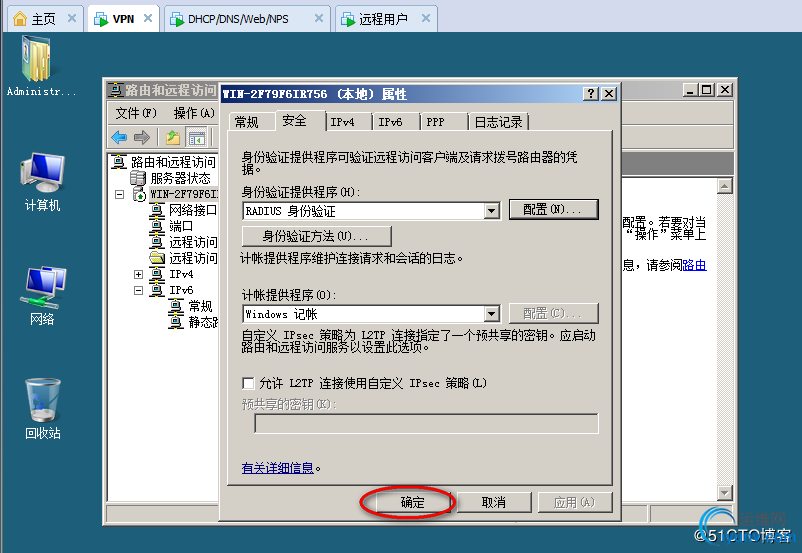Open the 操作(A) menu
The image size is (802, 553).
[194, 113]
